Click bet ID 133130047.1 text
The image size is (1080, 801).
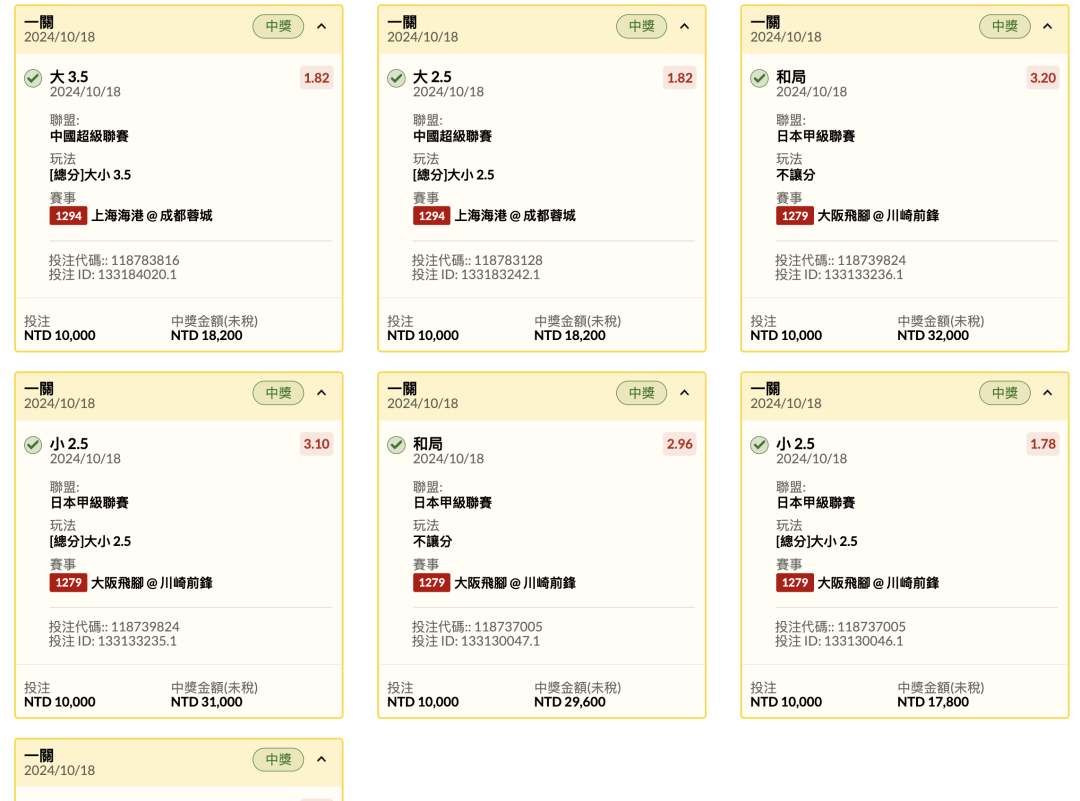(476, 641)
